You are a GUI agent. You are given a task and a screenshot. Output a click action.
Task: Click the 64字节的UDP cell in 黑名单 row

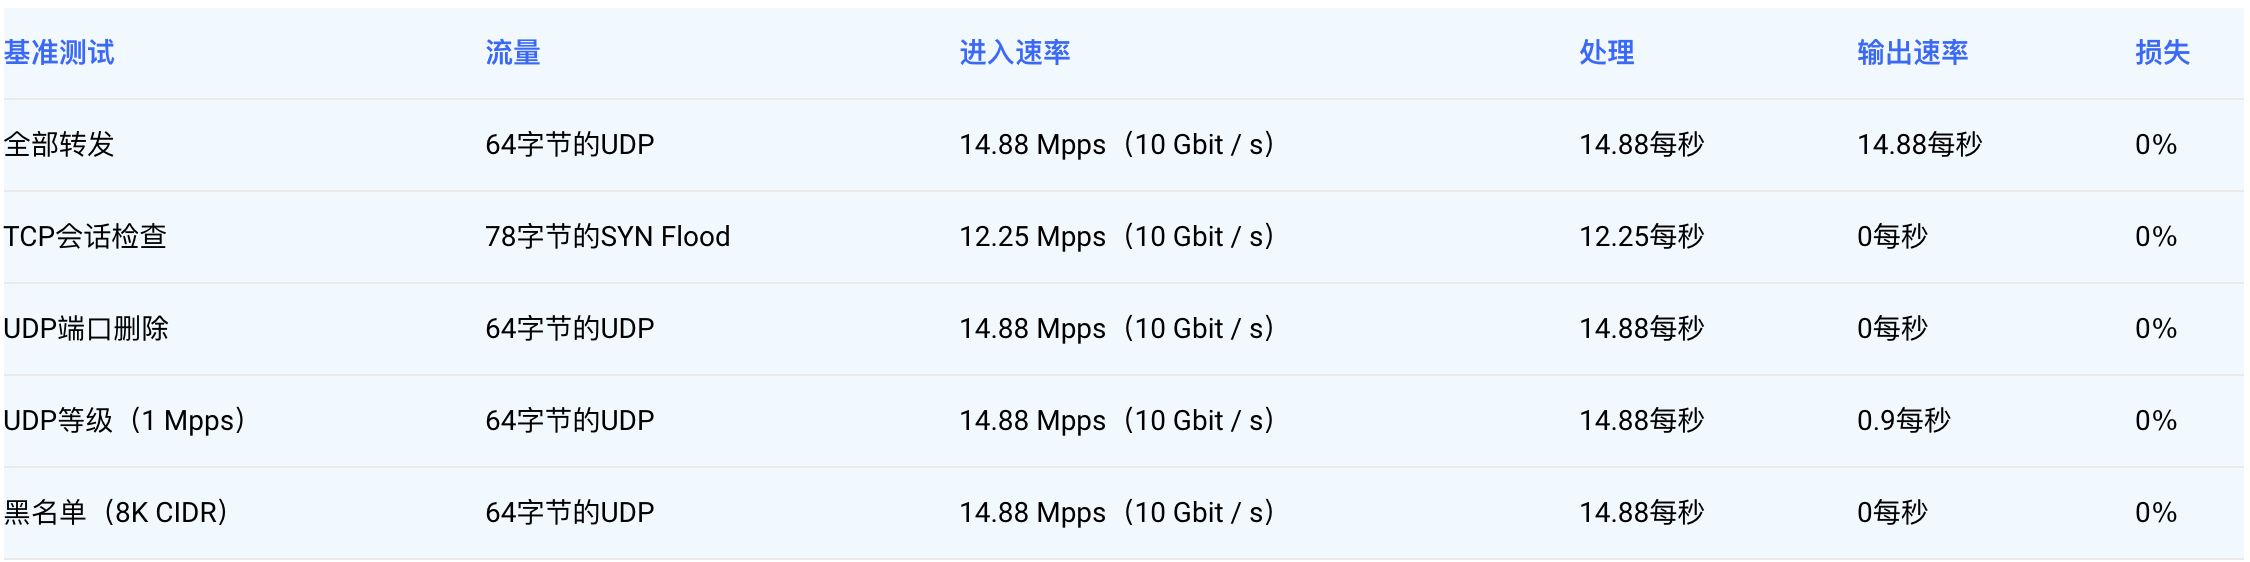click(x=569, y=512)
